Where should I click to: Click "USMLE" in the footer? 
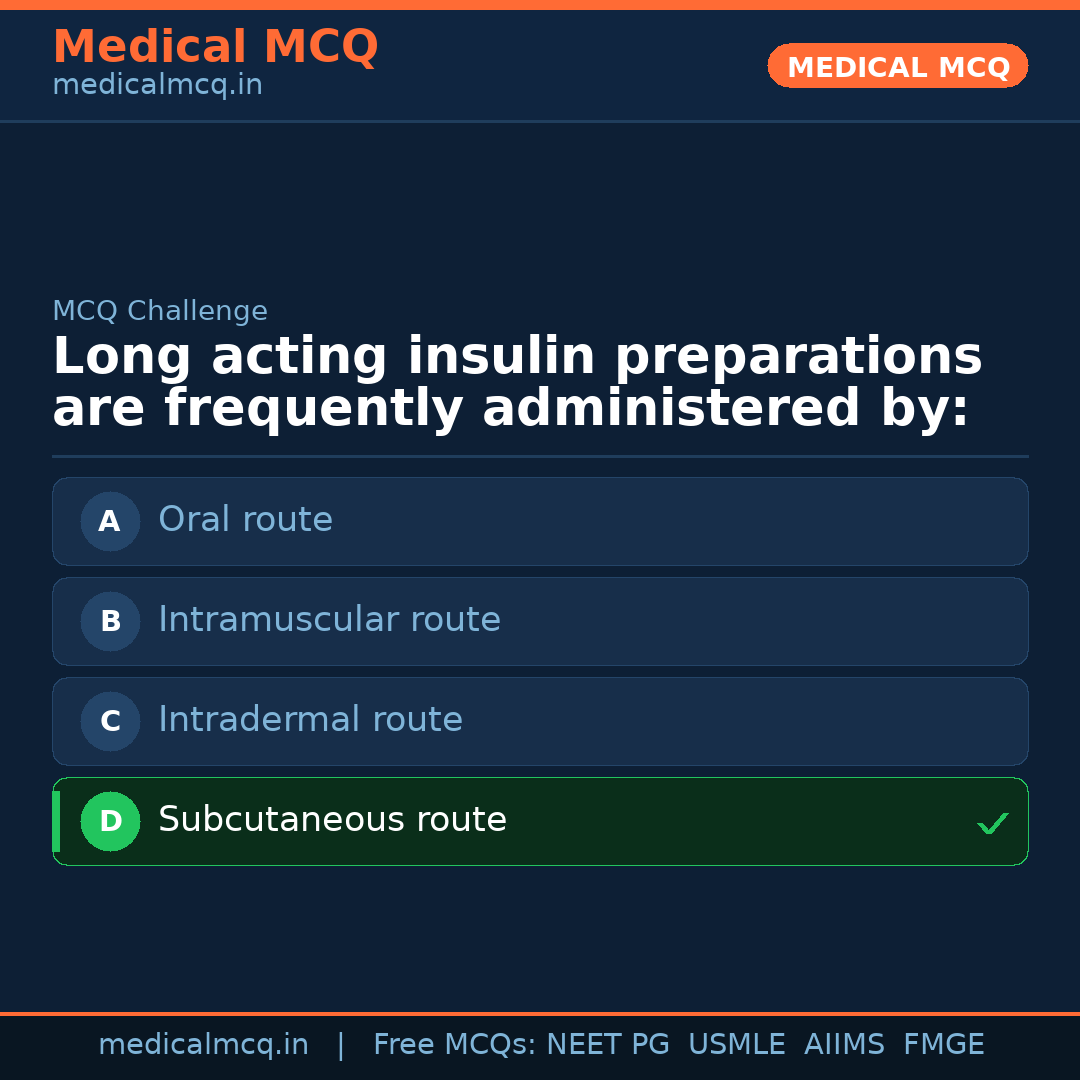736,1045
